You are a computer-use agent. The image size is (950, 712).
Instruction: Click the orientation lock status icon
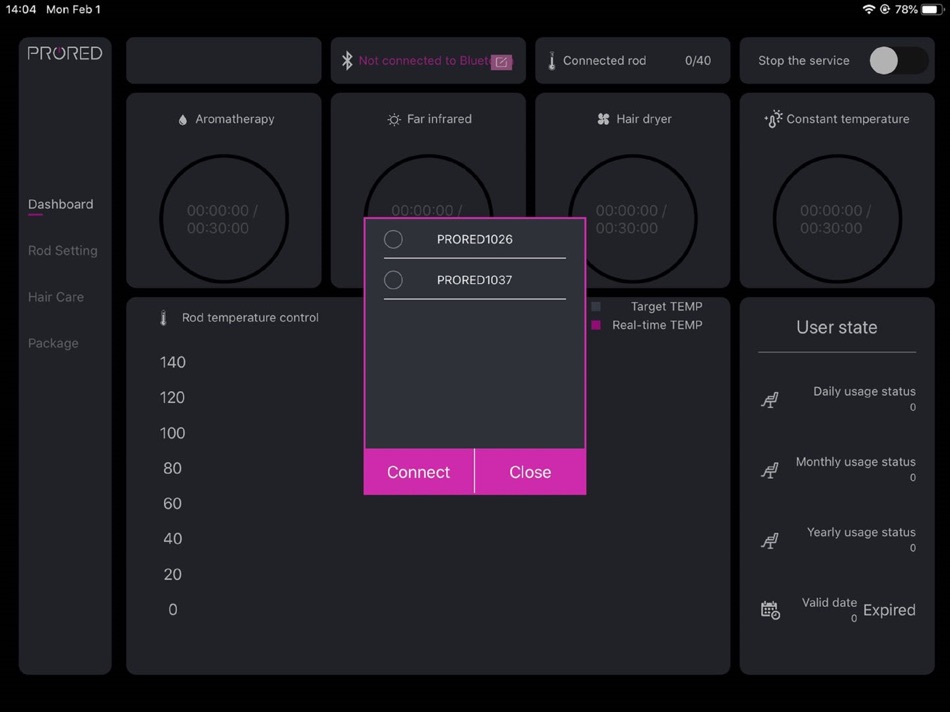(885, 9)
